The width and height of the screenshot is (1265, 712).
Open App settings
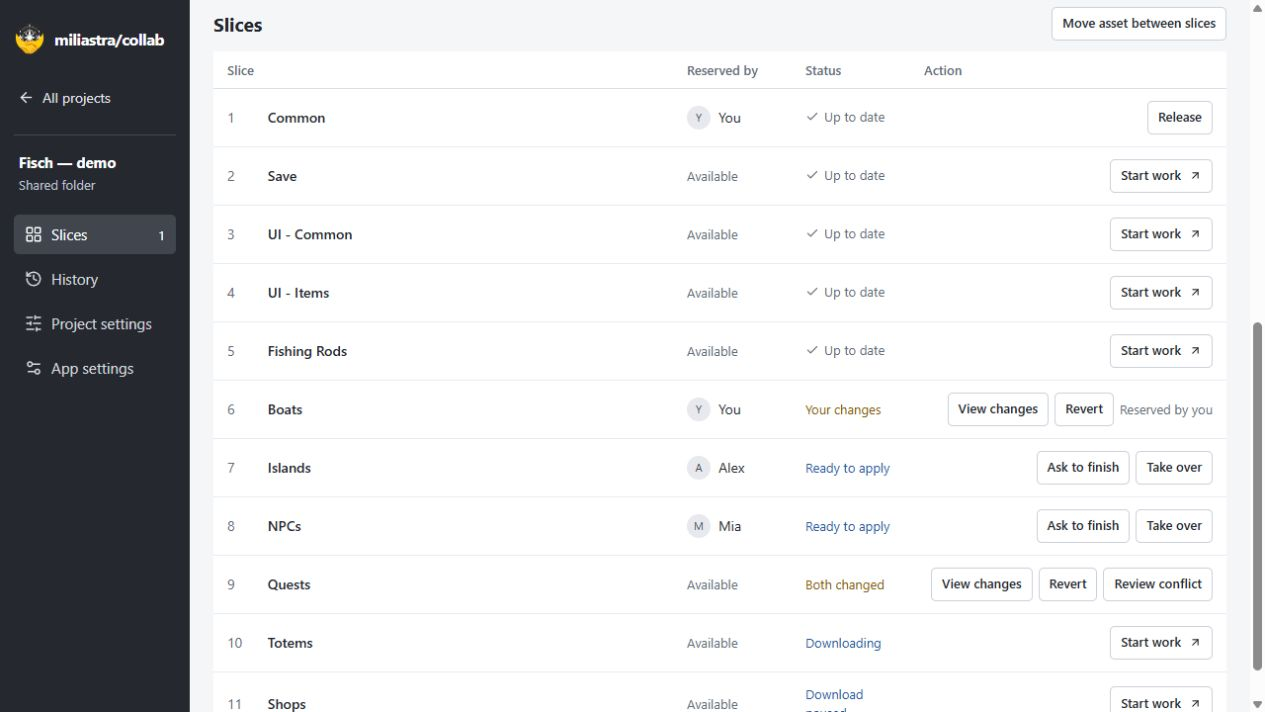[x=95, y=368]
